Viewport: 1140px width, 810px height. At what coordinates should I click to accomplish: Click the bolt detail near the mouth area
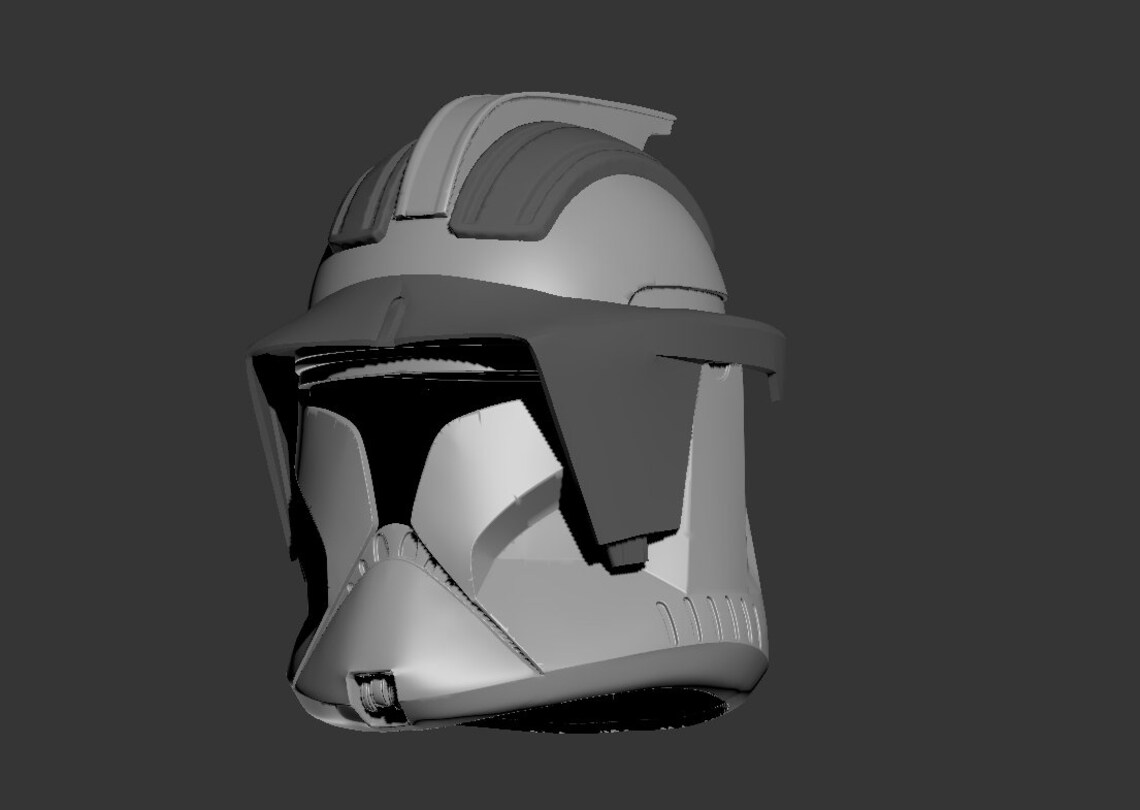pos(378,690)
